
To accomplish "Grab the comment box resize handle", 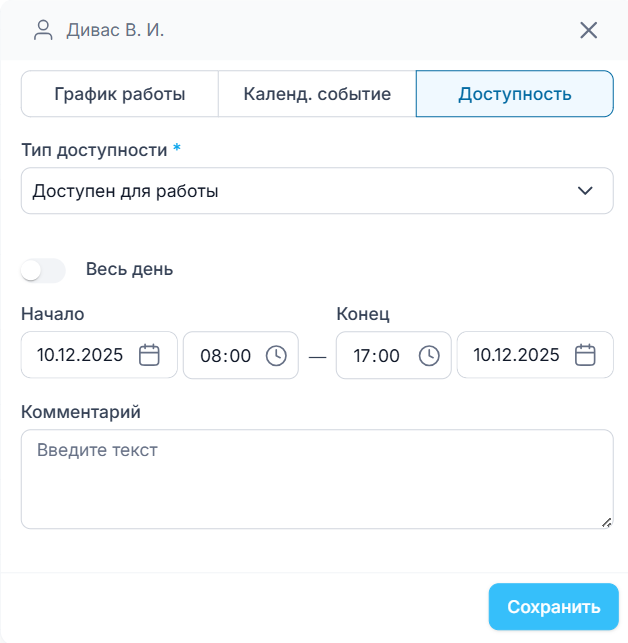I will coord(607,522).
